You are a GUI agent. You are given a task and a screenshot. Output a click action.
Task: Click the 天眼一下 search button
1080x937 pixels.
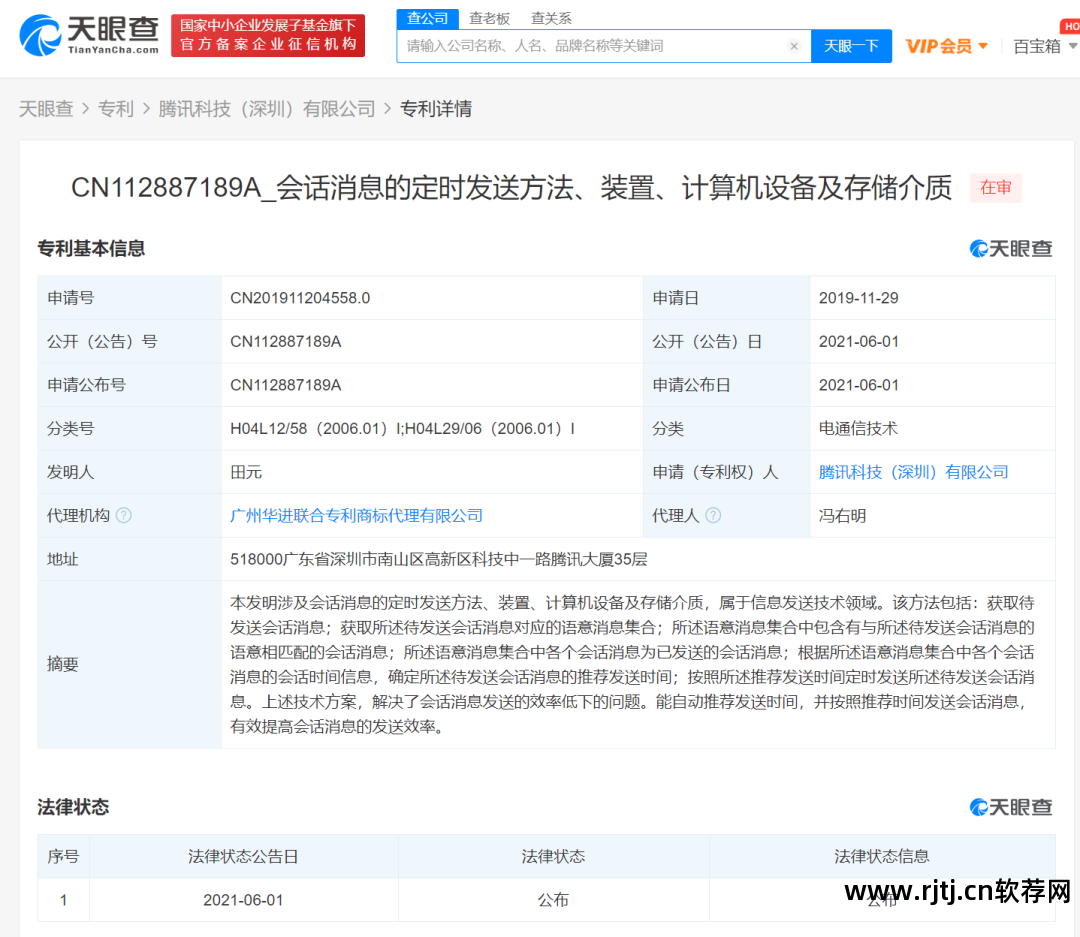[851, 46]
